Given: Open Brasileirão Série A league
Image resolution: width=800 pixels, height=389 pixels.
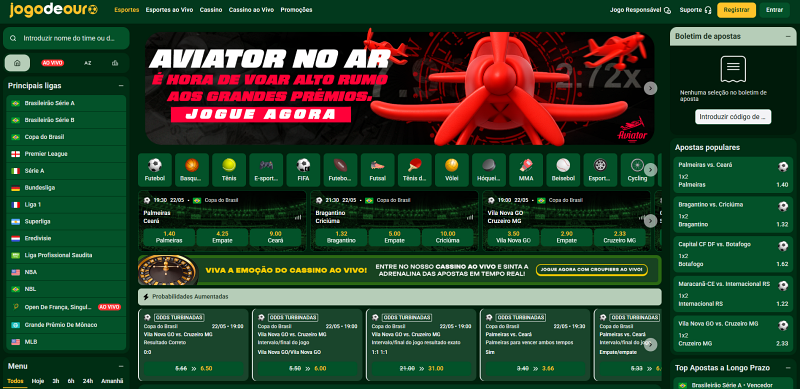Looking at the screenshot, I should point(66,103).
